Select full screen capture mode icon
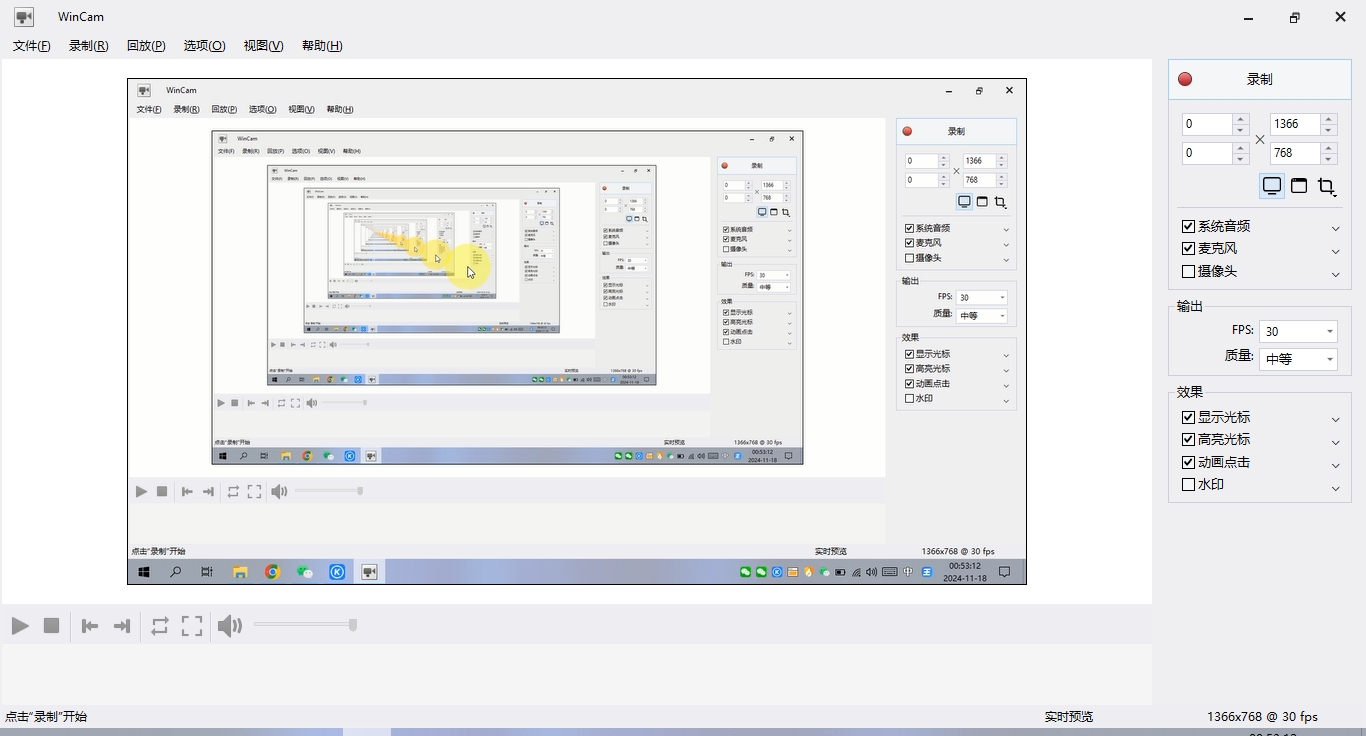The height and width of the screenshot is (736, 1366). (x=1272, y=186)
